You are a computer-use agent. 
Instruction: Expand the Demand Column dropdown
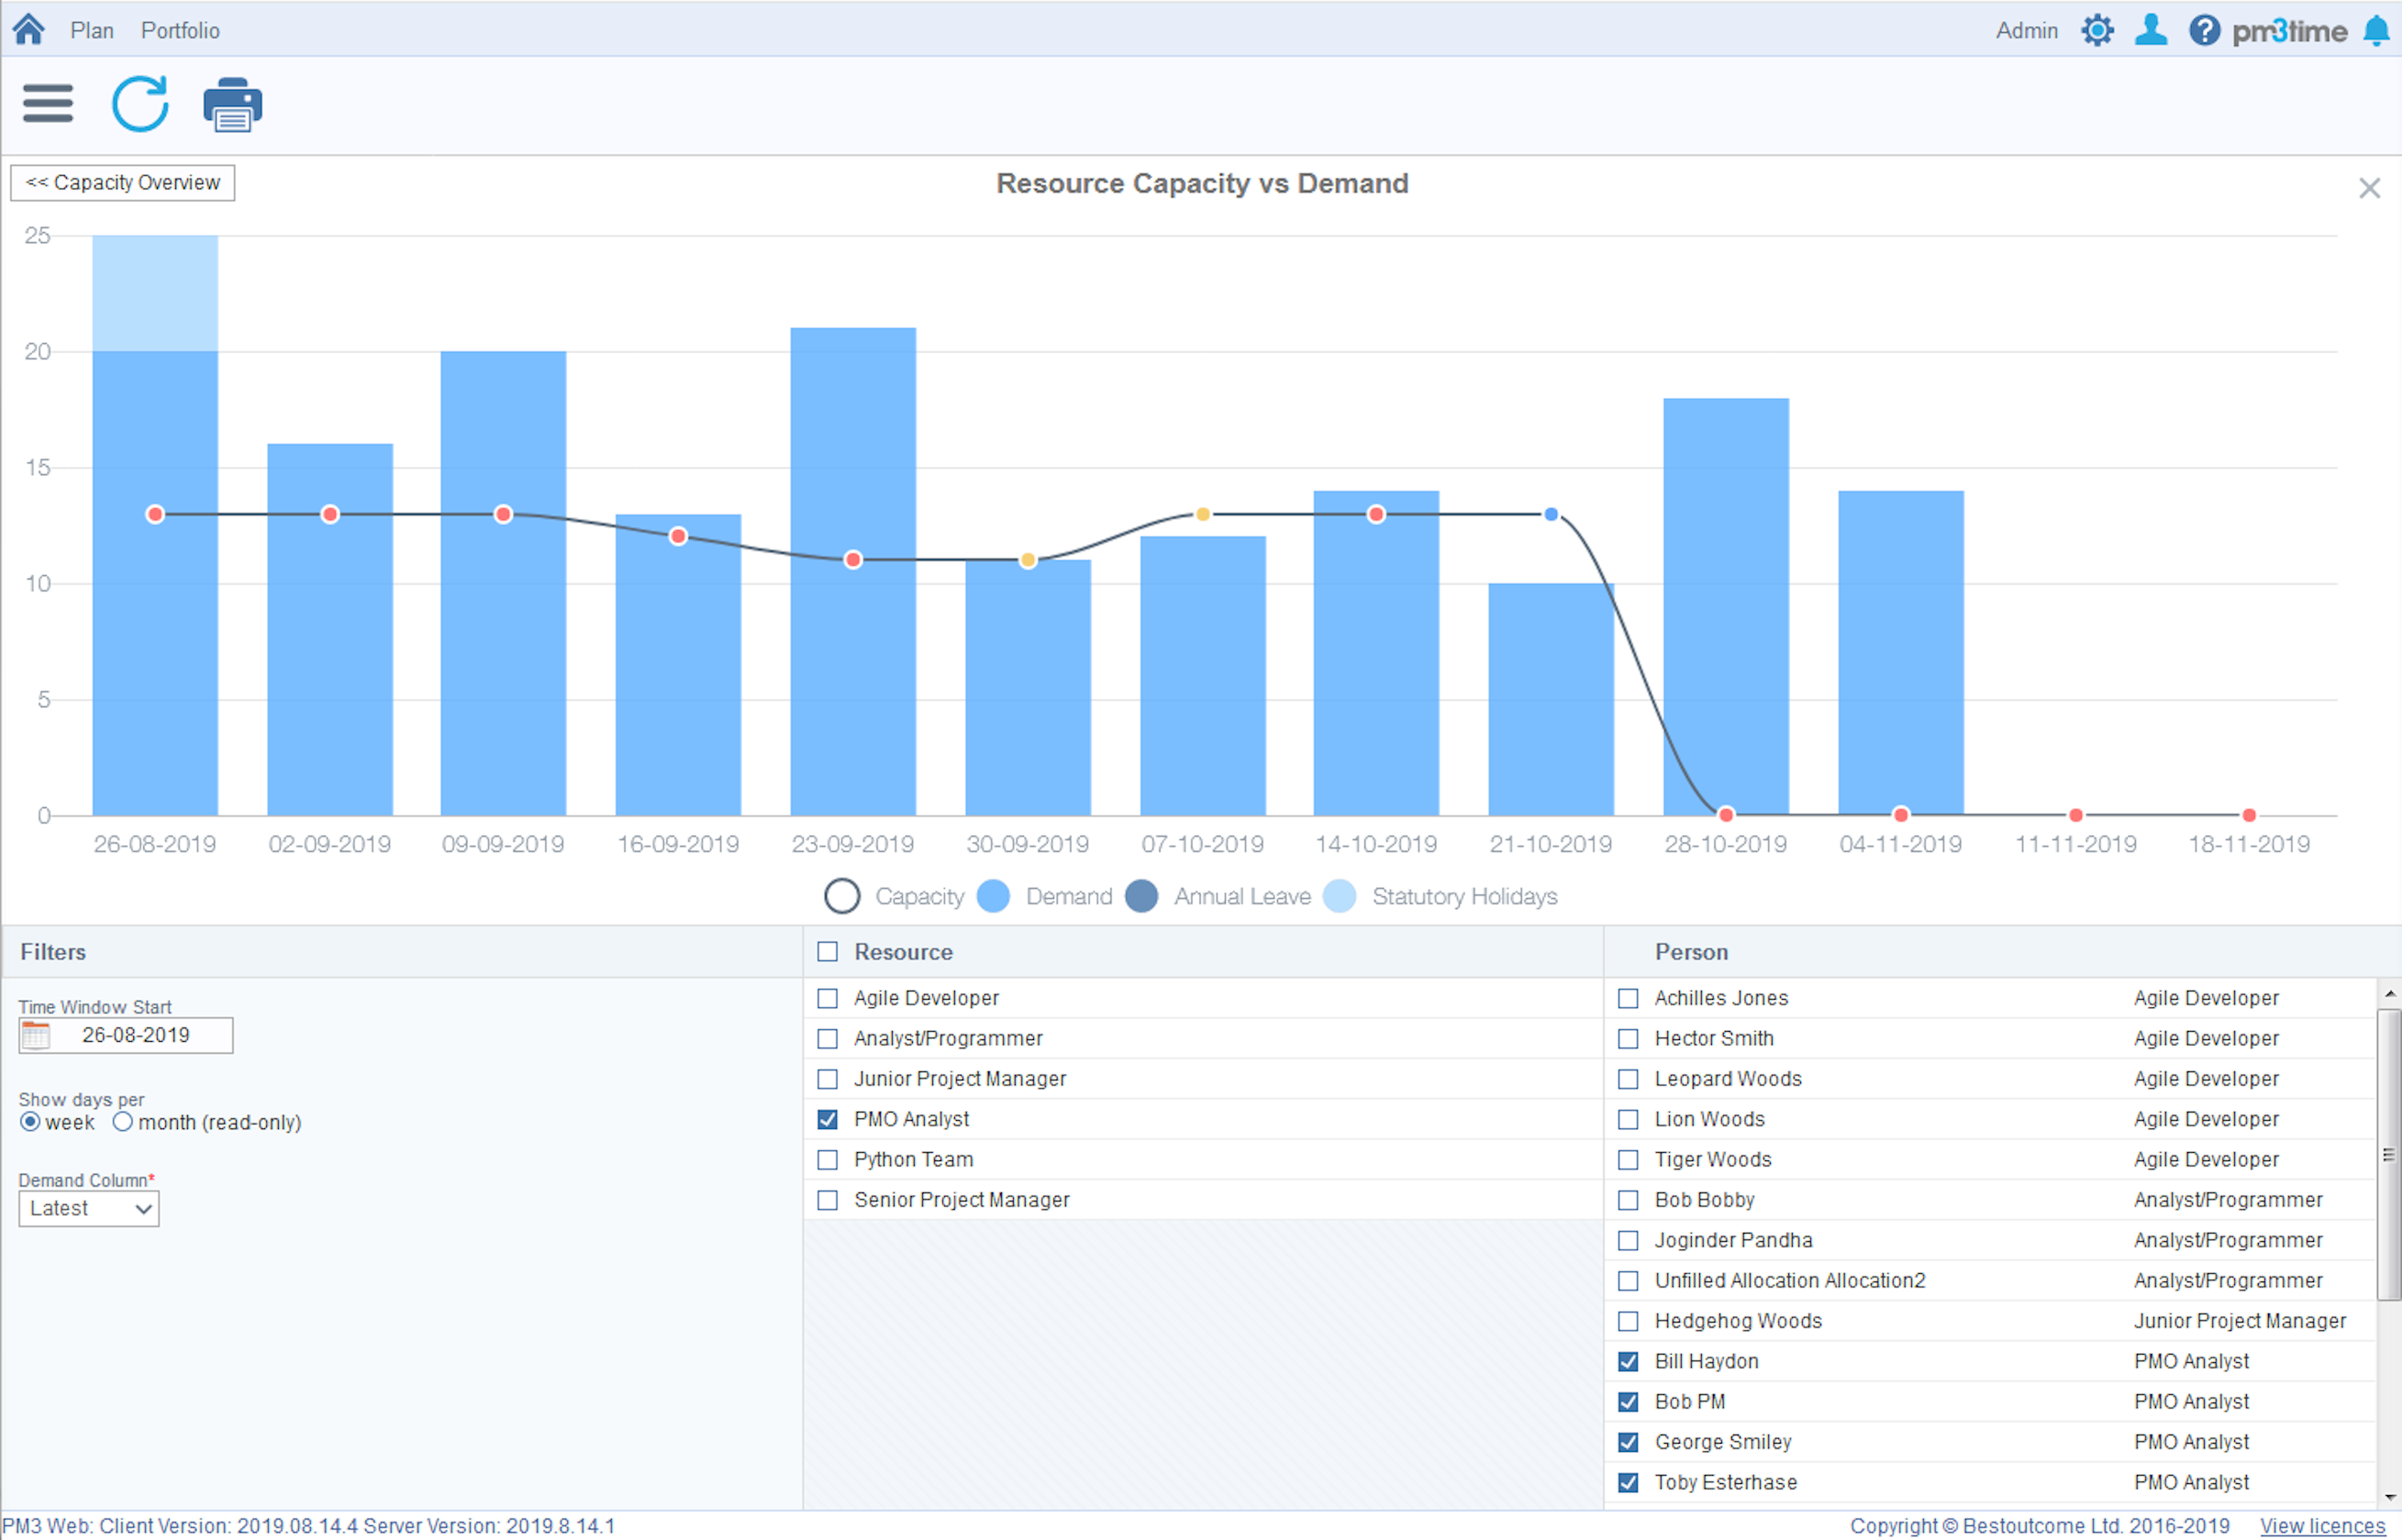(89, 1208)
